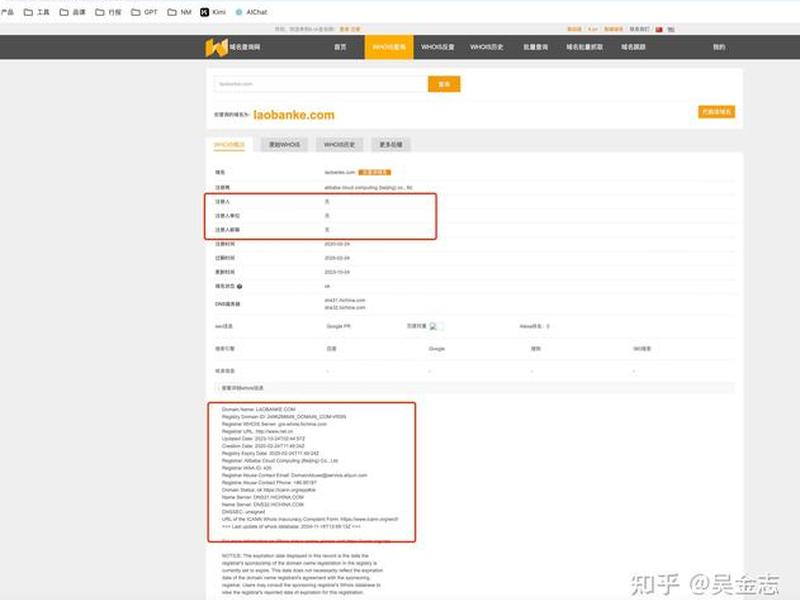This screenshot has height=600, width=800.
Task: Click the Google PR text in the SEO row
Action: (338, 326)
